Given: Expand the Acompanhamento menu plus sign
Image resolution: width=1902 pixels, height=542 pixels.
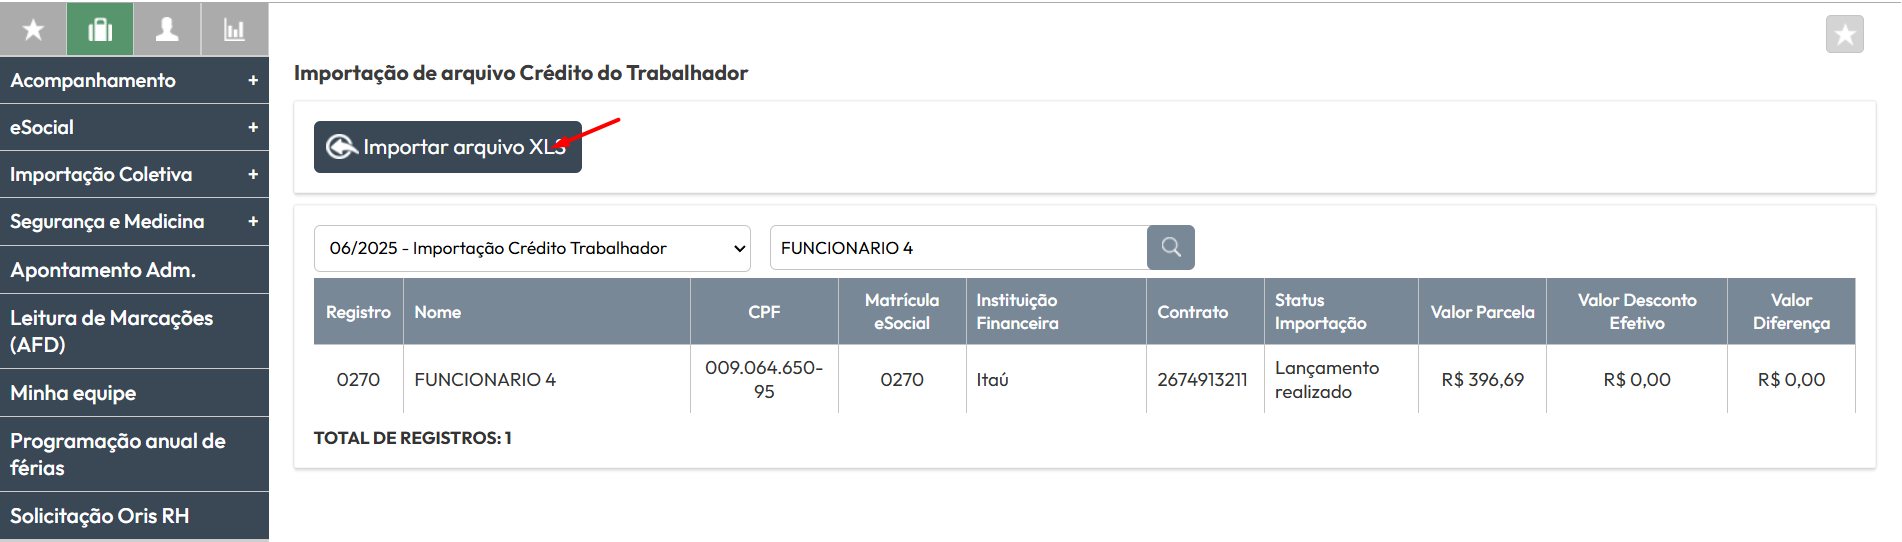Looking at the screenshot, I should point(253,80).
